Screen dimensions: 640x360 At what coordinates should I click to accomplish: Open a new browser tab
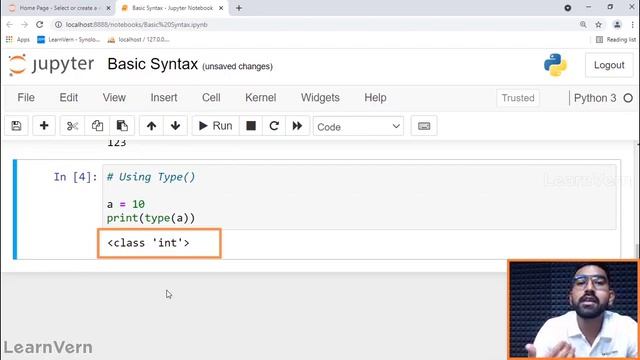[x=239, y=8]
